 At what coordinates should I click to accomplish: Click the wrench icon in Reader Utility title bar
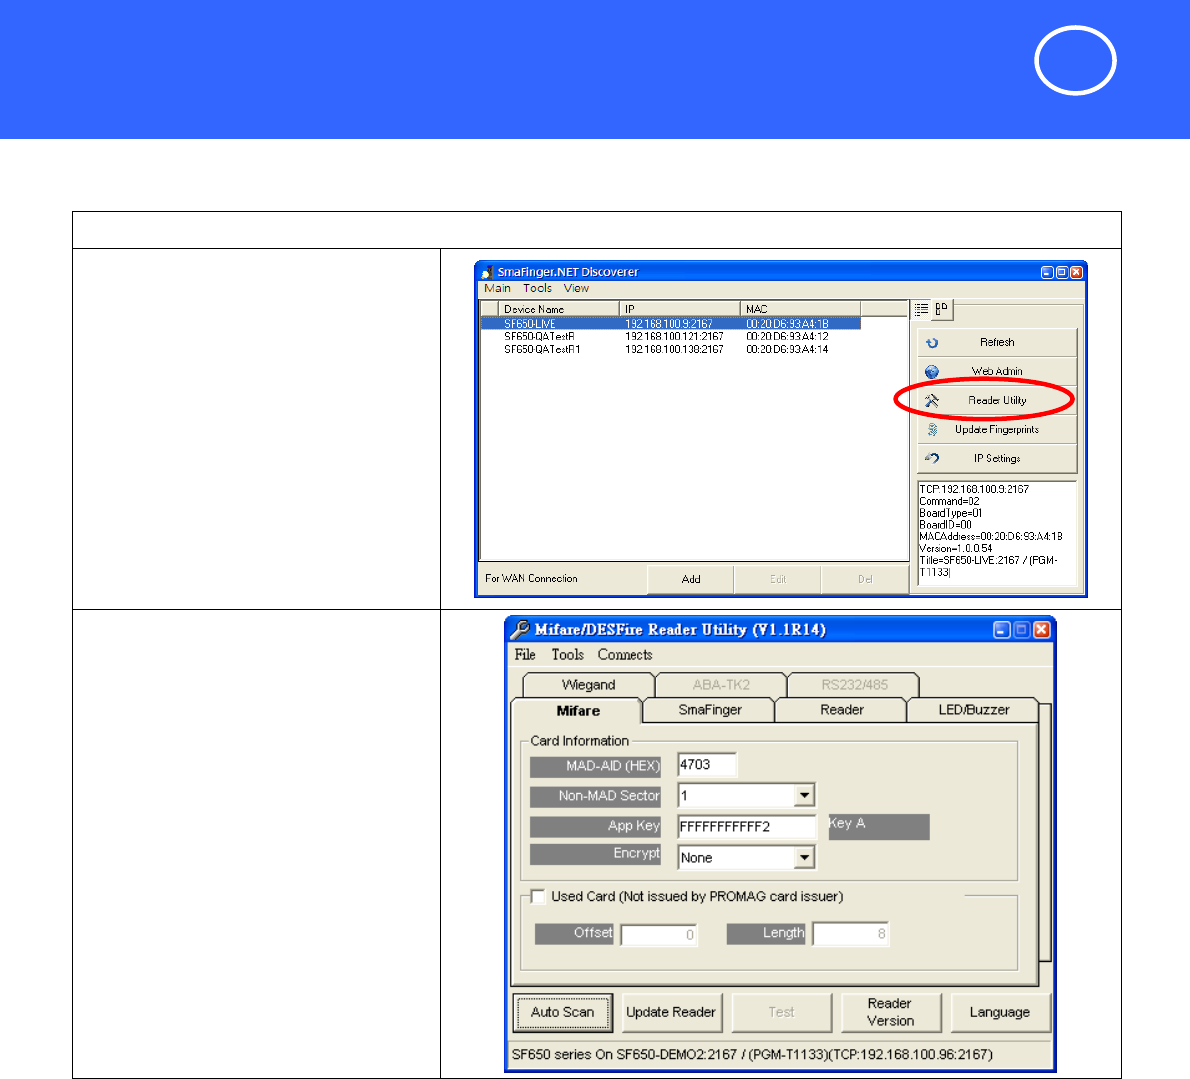520,629
